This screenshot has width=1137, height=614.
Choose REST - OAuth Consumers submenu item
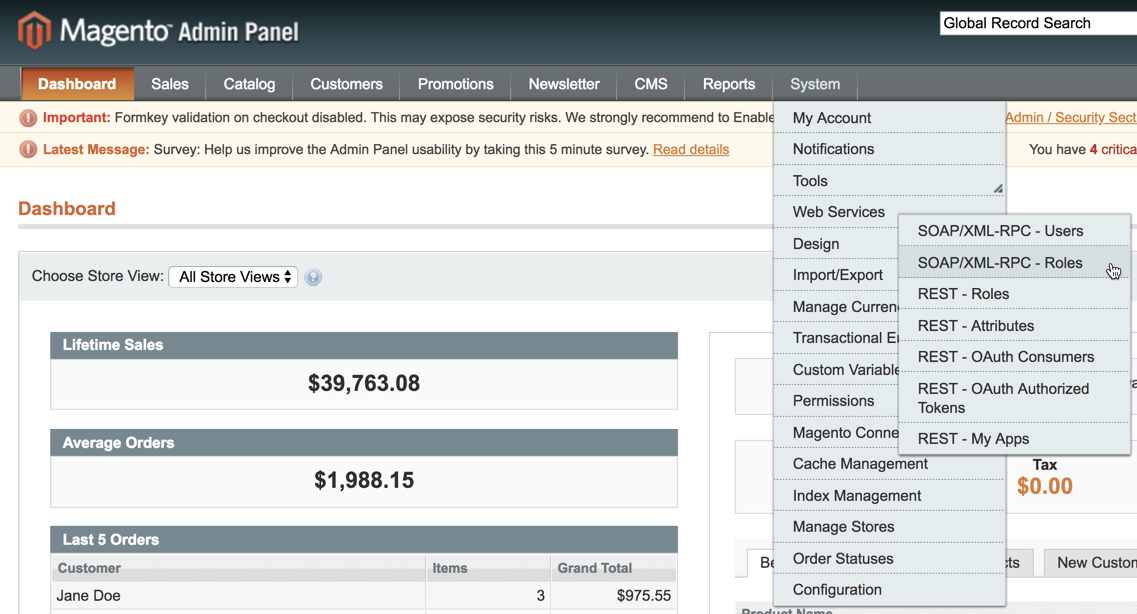[x=1014, y=357]
